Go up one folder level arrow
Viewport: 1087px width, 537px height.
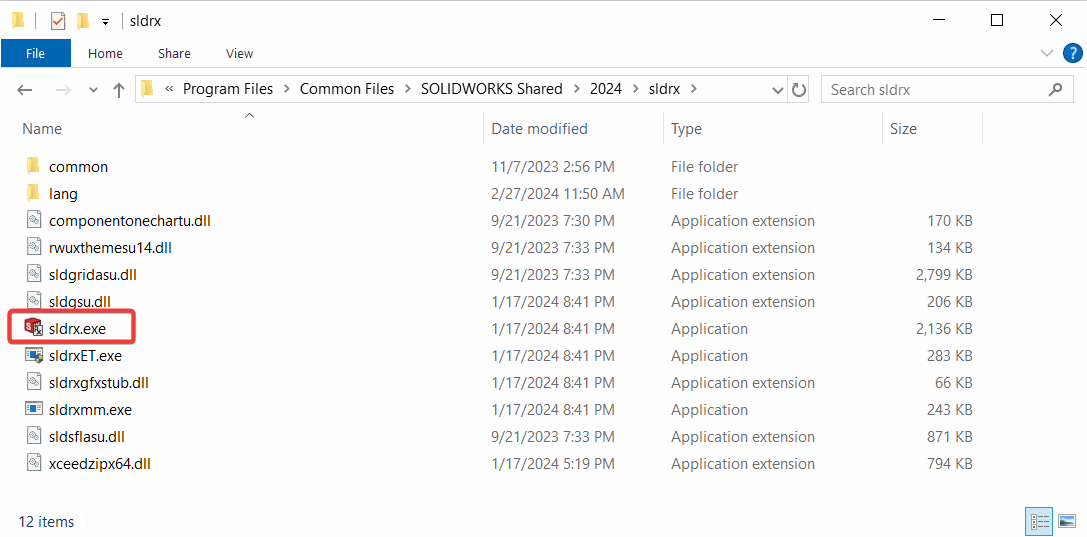pyautogui.click(x=119, y=90)
